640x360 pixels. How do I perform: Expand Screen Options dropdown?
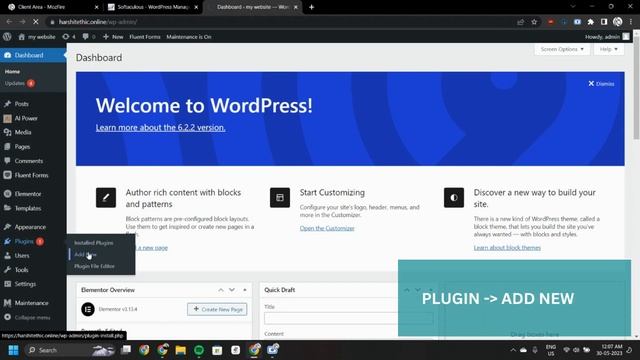click(x=562, y=49)
